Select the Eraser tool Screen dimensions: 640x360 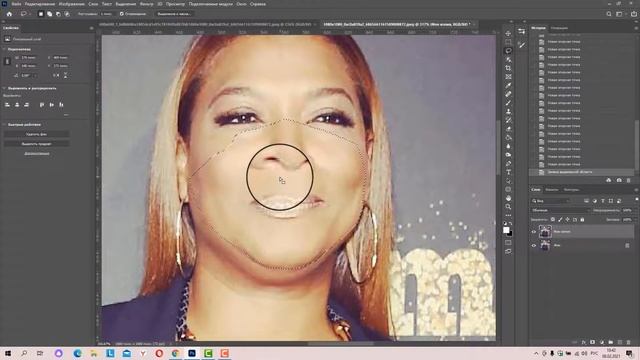(508, 129)
